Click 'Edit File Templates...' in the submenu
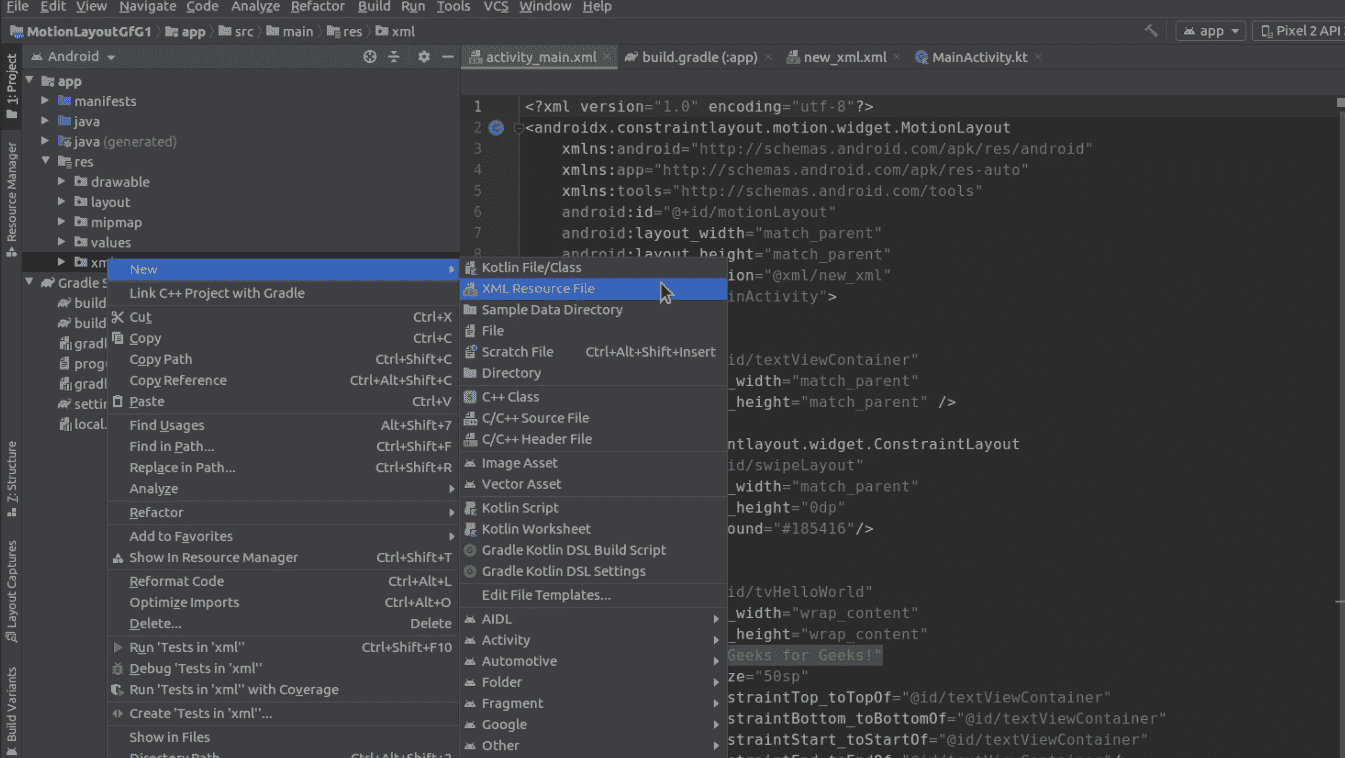1345x758 pixels. pos(545,593)
